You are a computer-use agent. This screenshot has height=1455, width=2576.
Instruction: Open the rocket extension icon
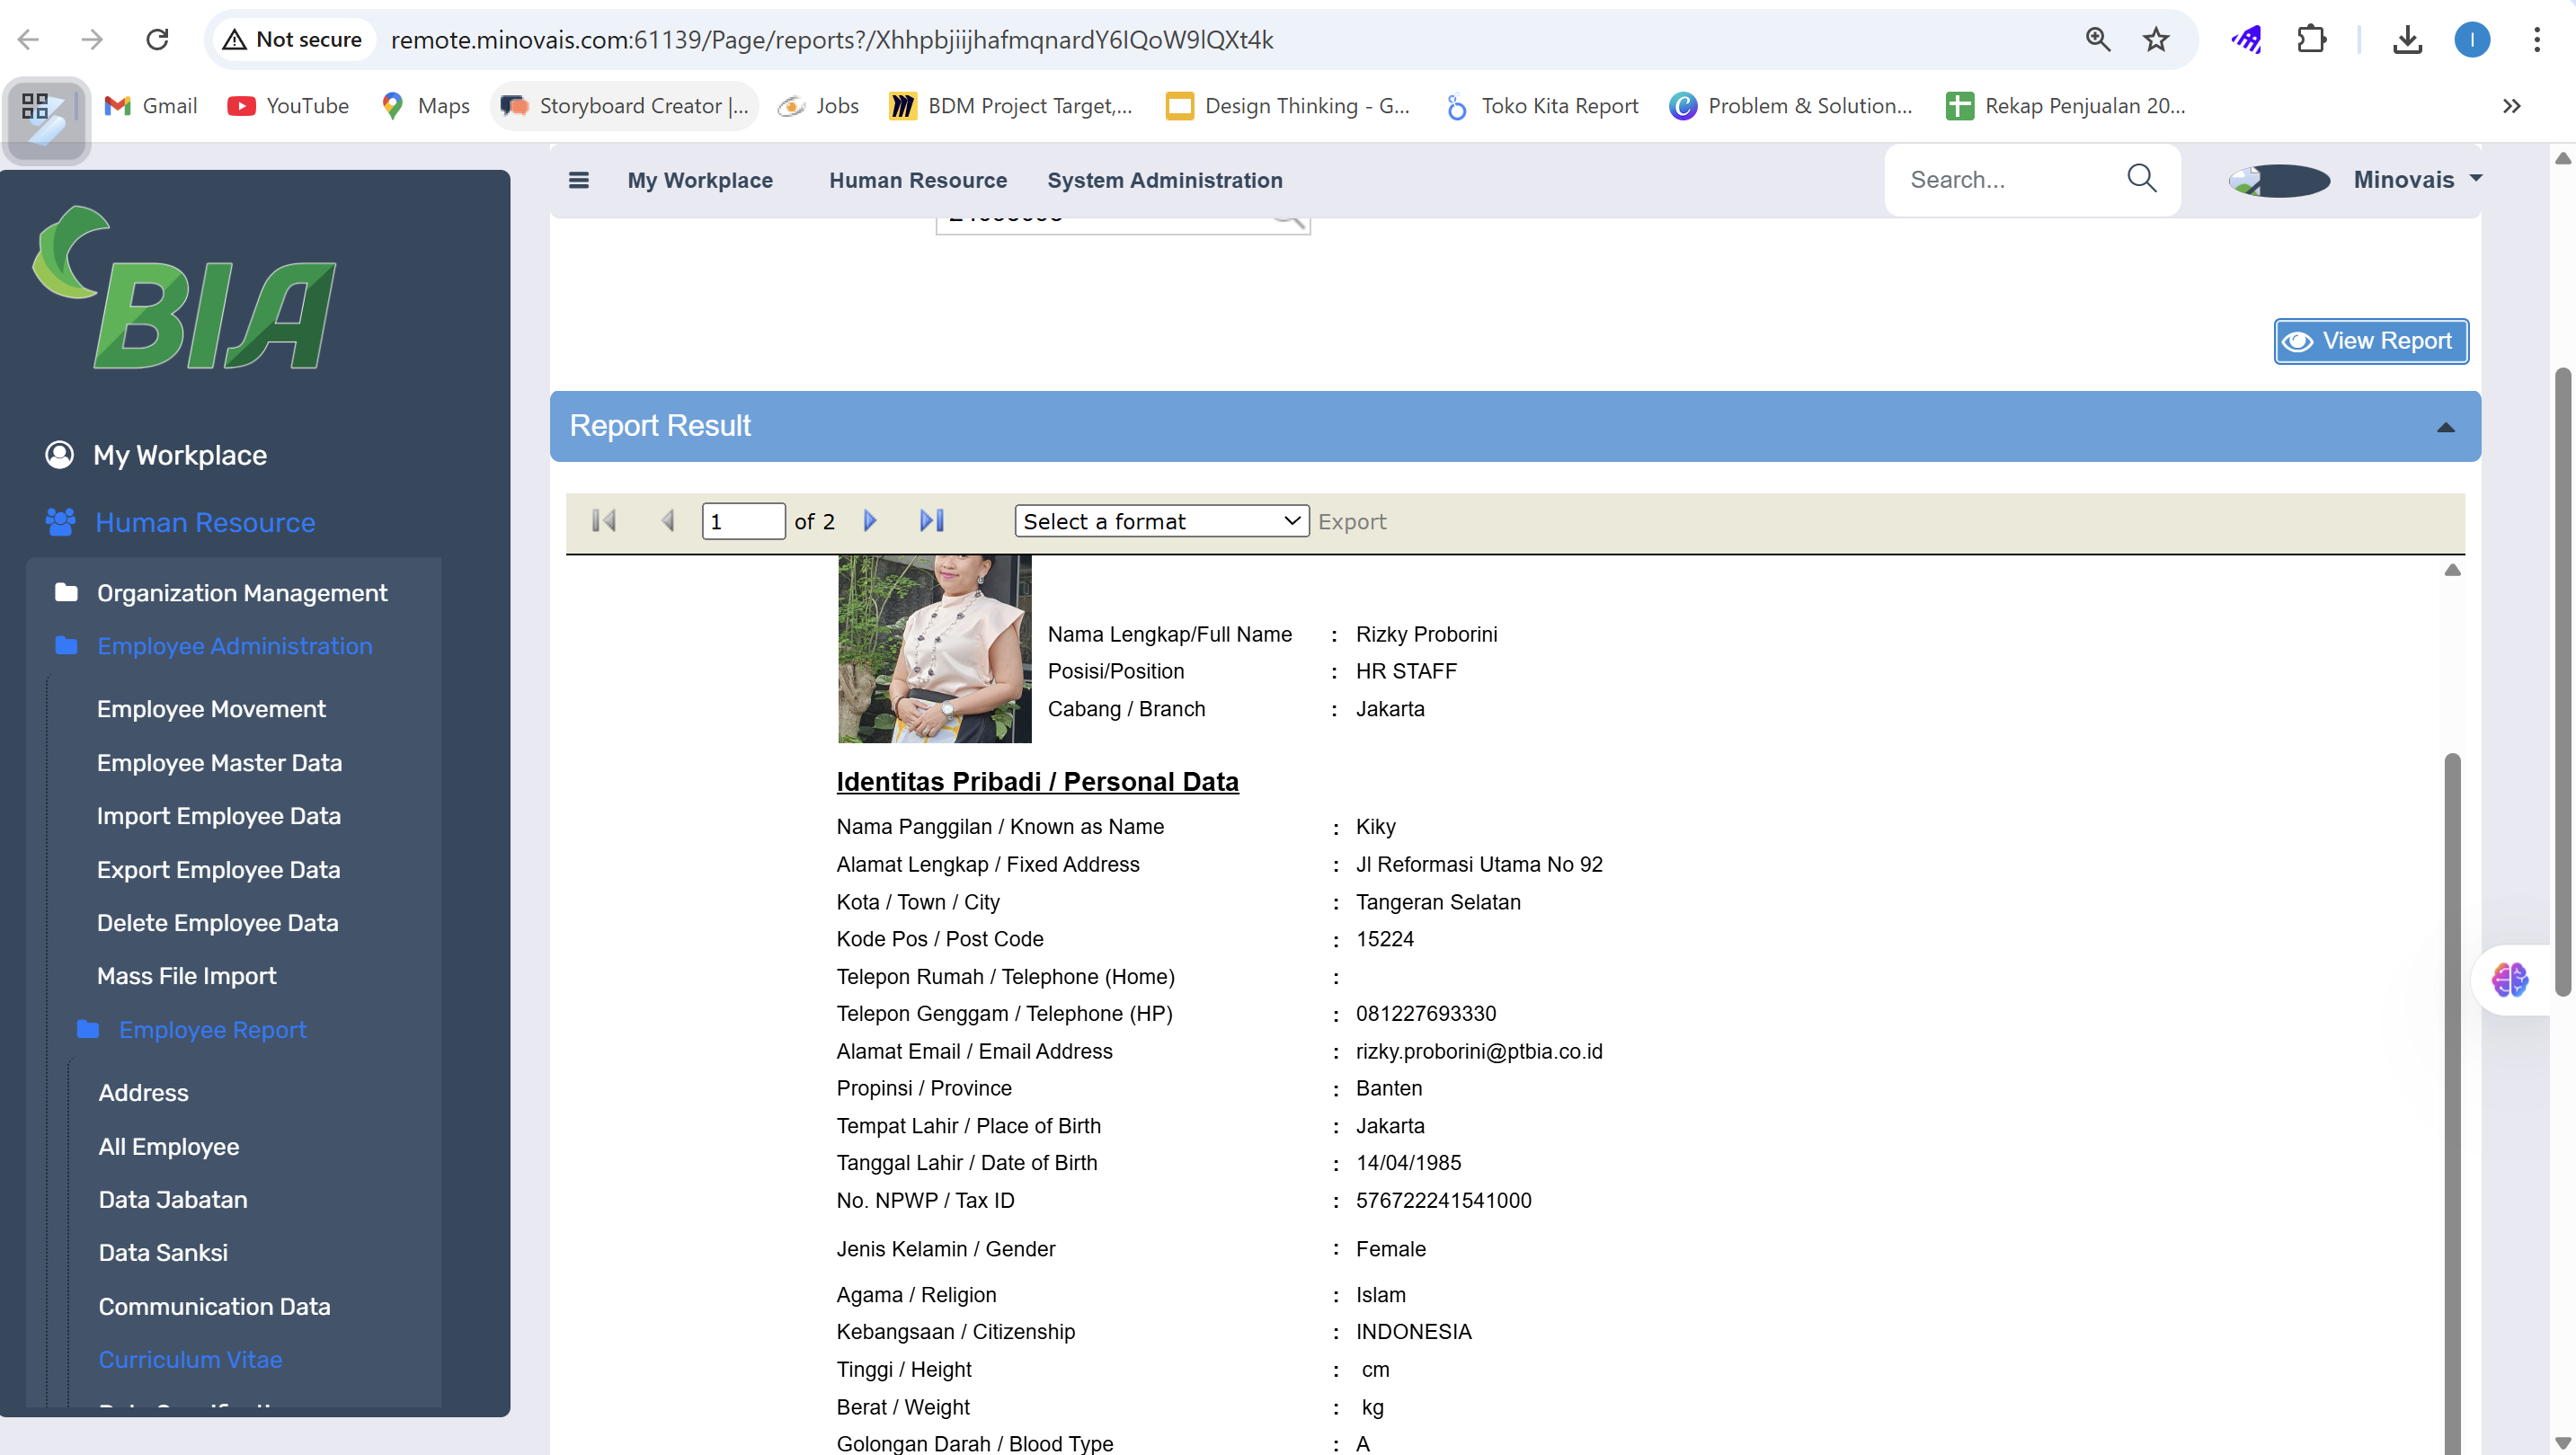pyautogui.click(x=2246, y=39)
